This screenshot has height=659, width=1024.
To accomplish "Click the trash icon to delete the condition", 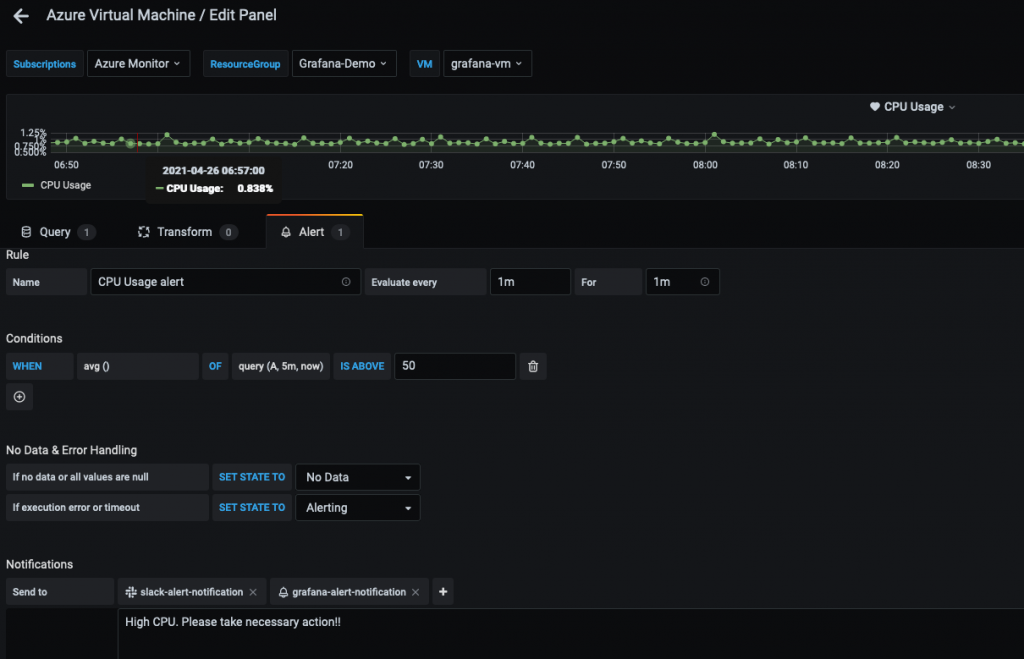I will point(532,366).
